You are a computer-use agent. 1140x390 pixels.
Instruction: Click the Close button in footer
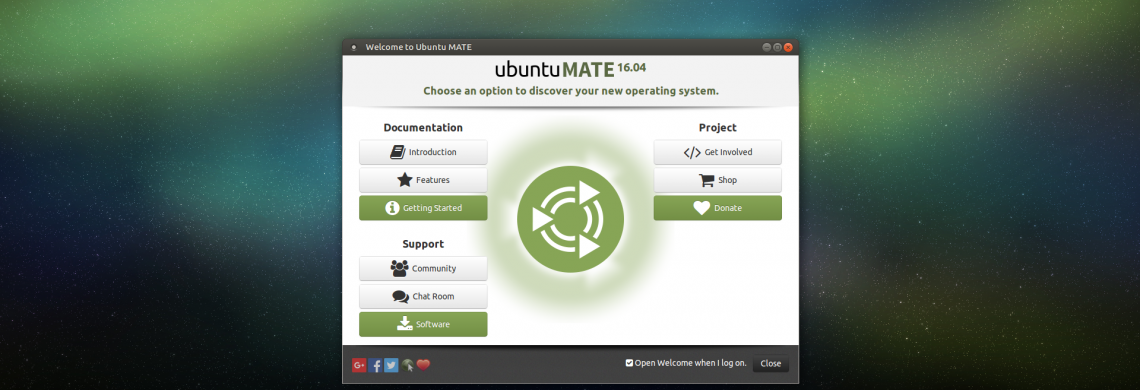click(771, 363)
